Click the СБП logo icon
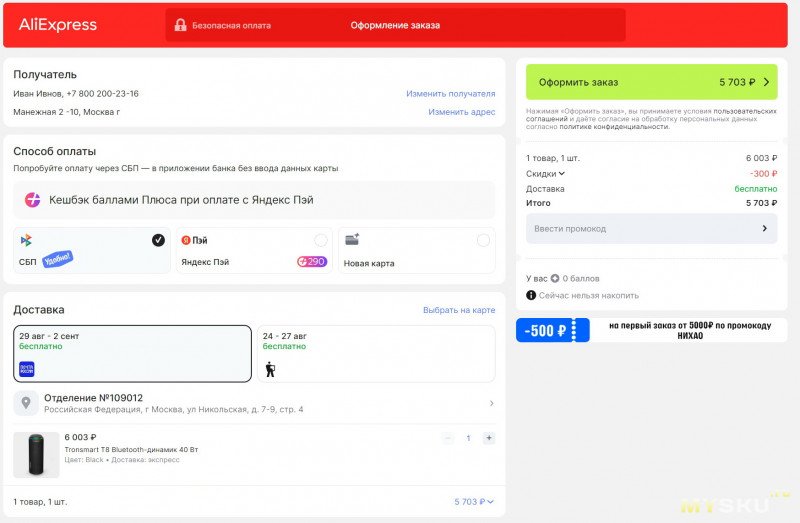The width and height of the screenshot is (800, 523). pos(26,240)
